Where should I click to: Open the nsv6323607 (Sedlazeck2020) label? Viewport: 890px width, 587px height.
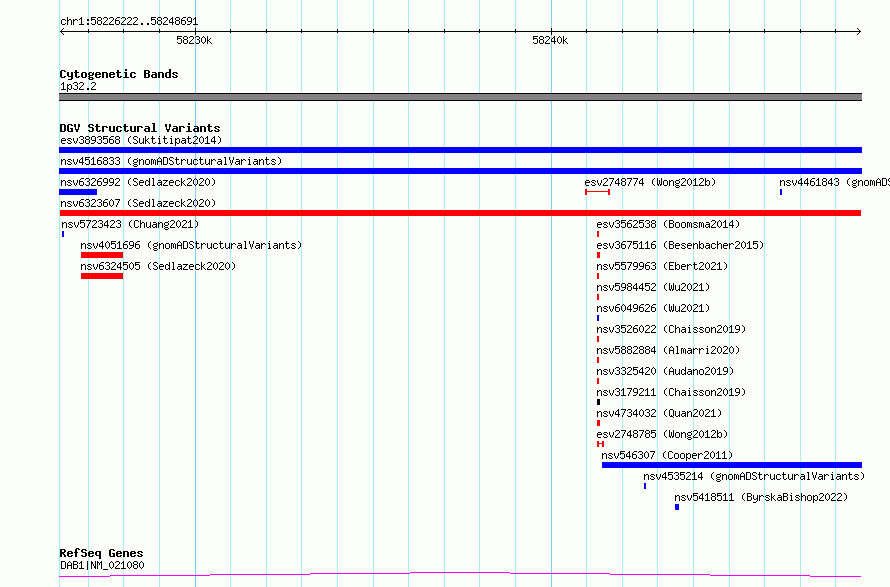[x=138, y=203]
